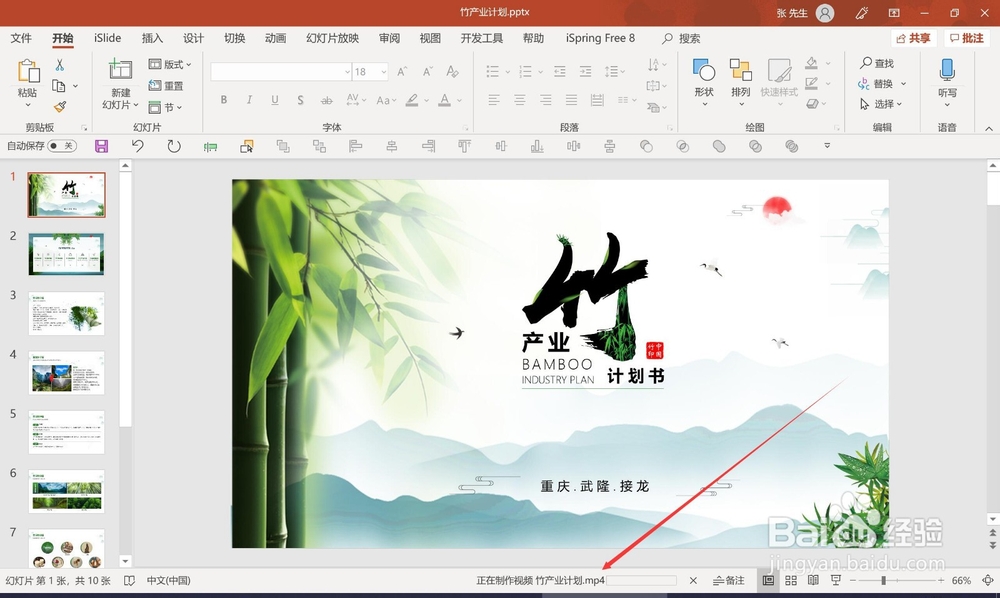Image resolution: width=1000 pixels, height=598 pixels.
Task: Switch to the Insert tab
Action: pyautogui.click(x=152, y=38)
